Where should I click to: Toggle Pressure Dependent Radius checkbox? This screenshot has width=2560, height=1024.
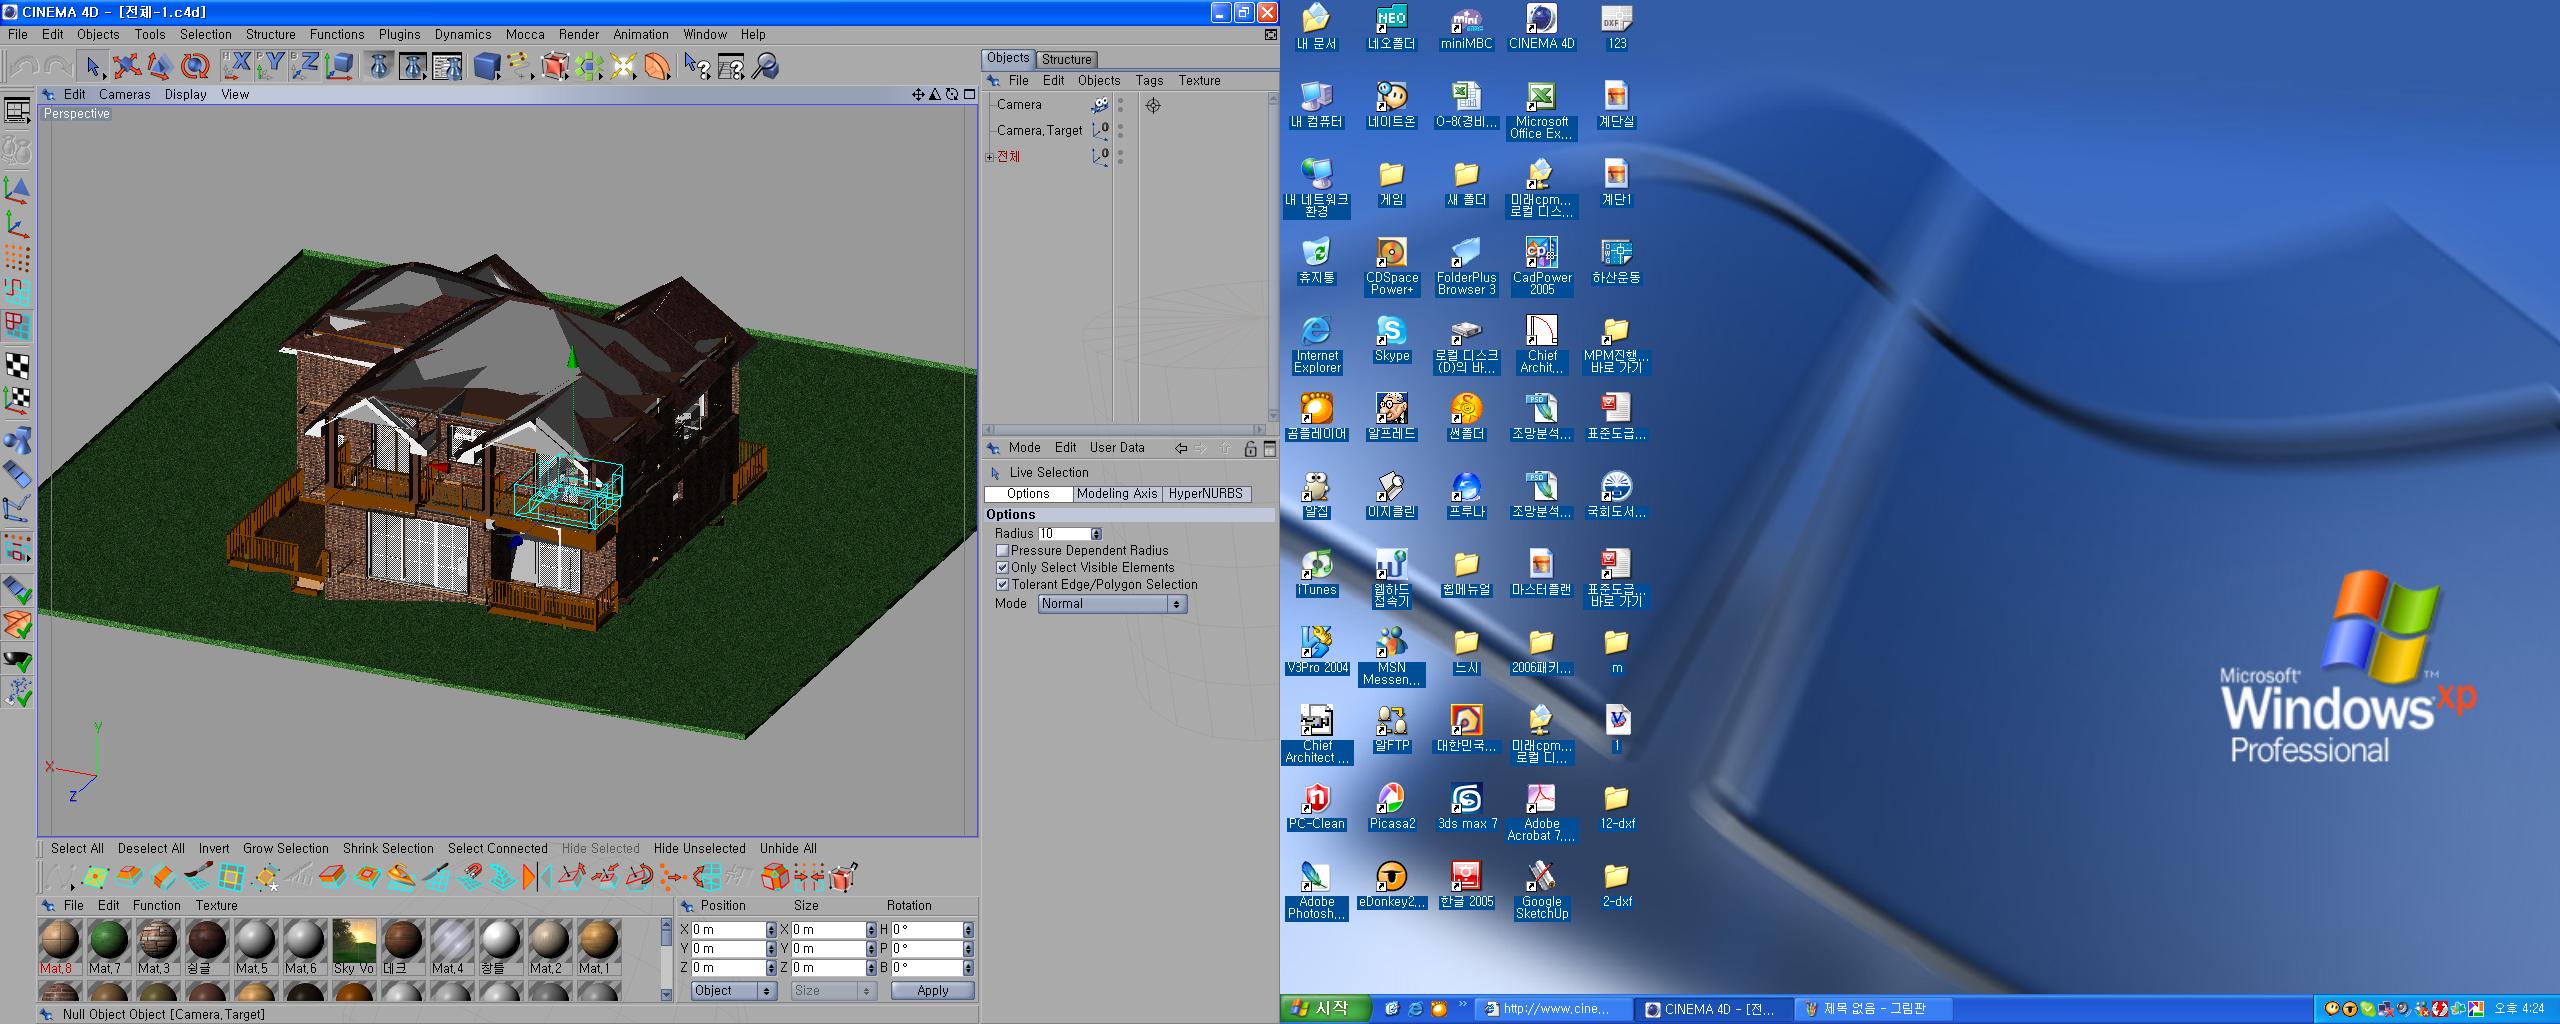[1002, 551]
